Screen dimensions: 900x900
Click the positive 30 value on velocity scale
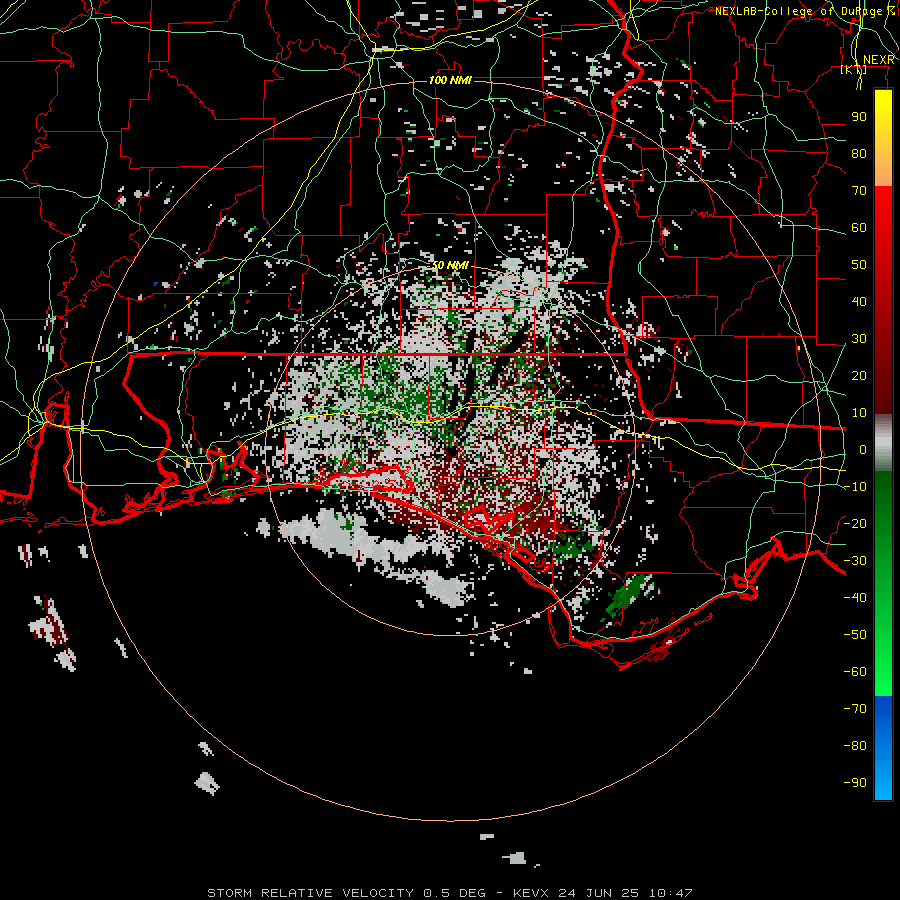tap(859, 339)
